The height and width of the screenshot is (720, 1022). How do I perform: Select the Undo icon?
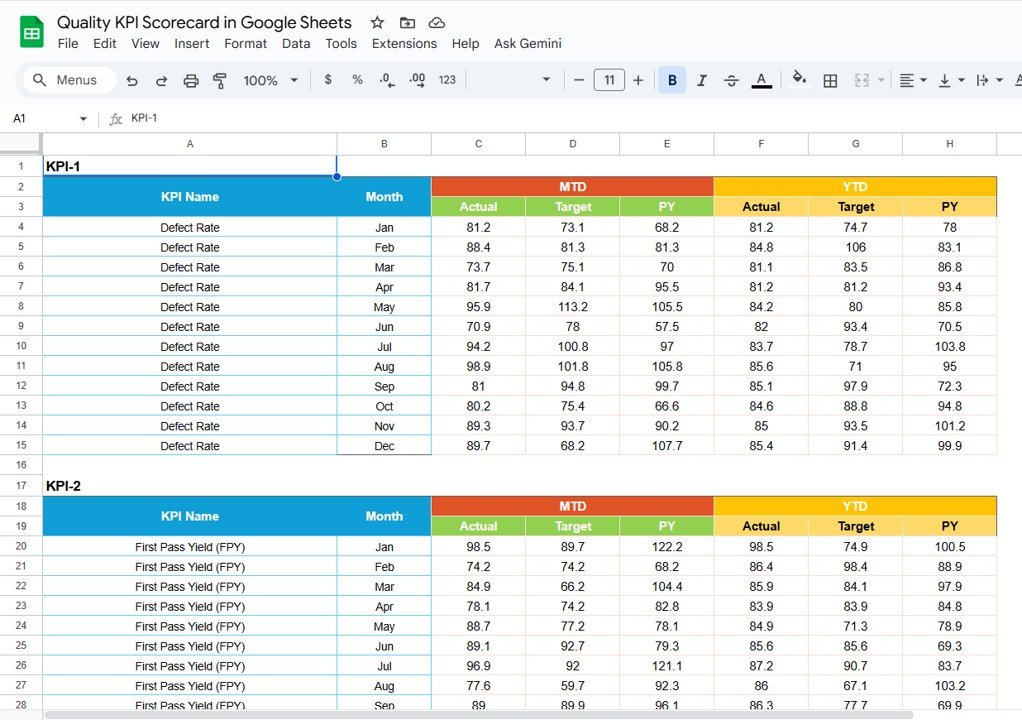131,80
